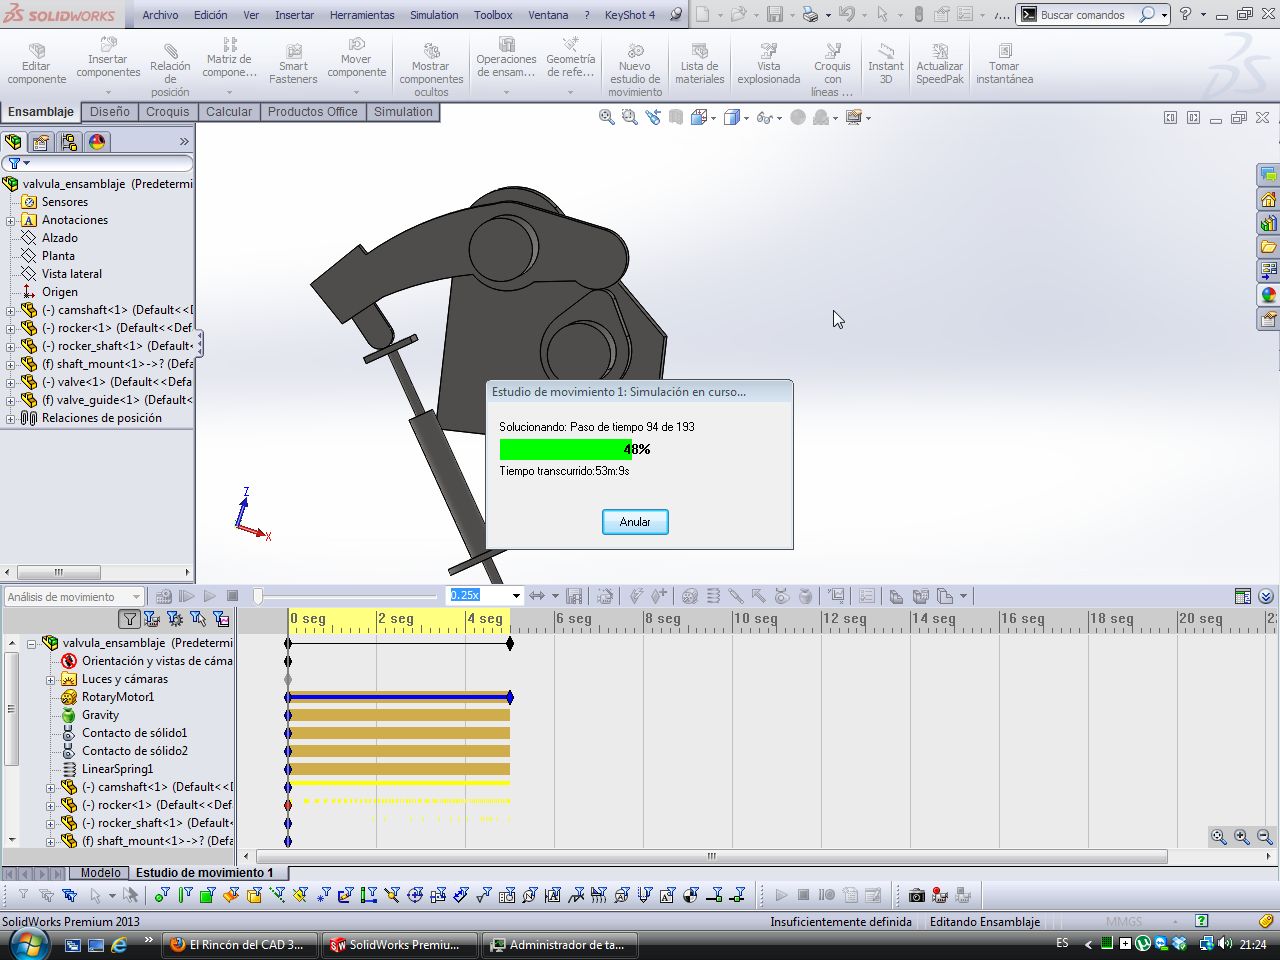Create Nuevo estudio de movimiento

click(635, 69)
